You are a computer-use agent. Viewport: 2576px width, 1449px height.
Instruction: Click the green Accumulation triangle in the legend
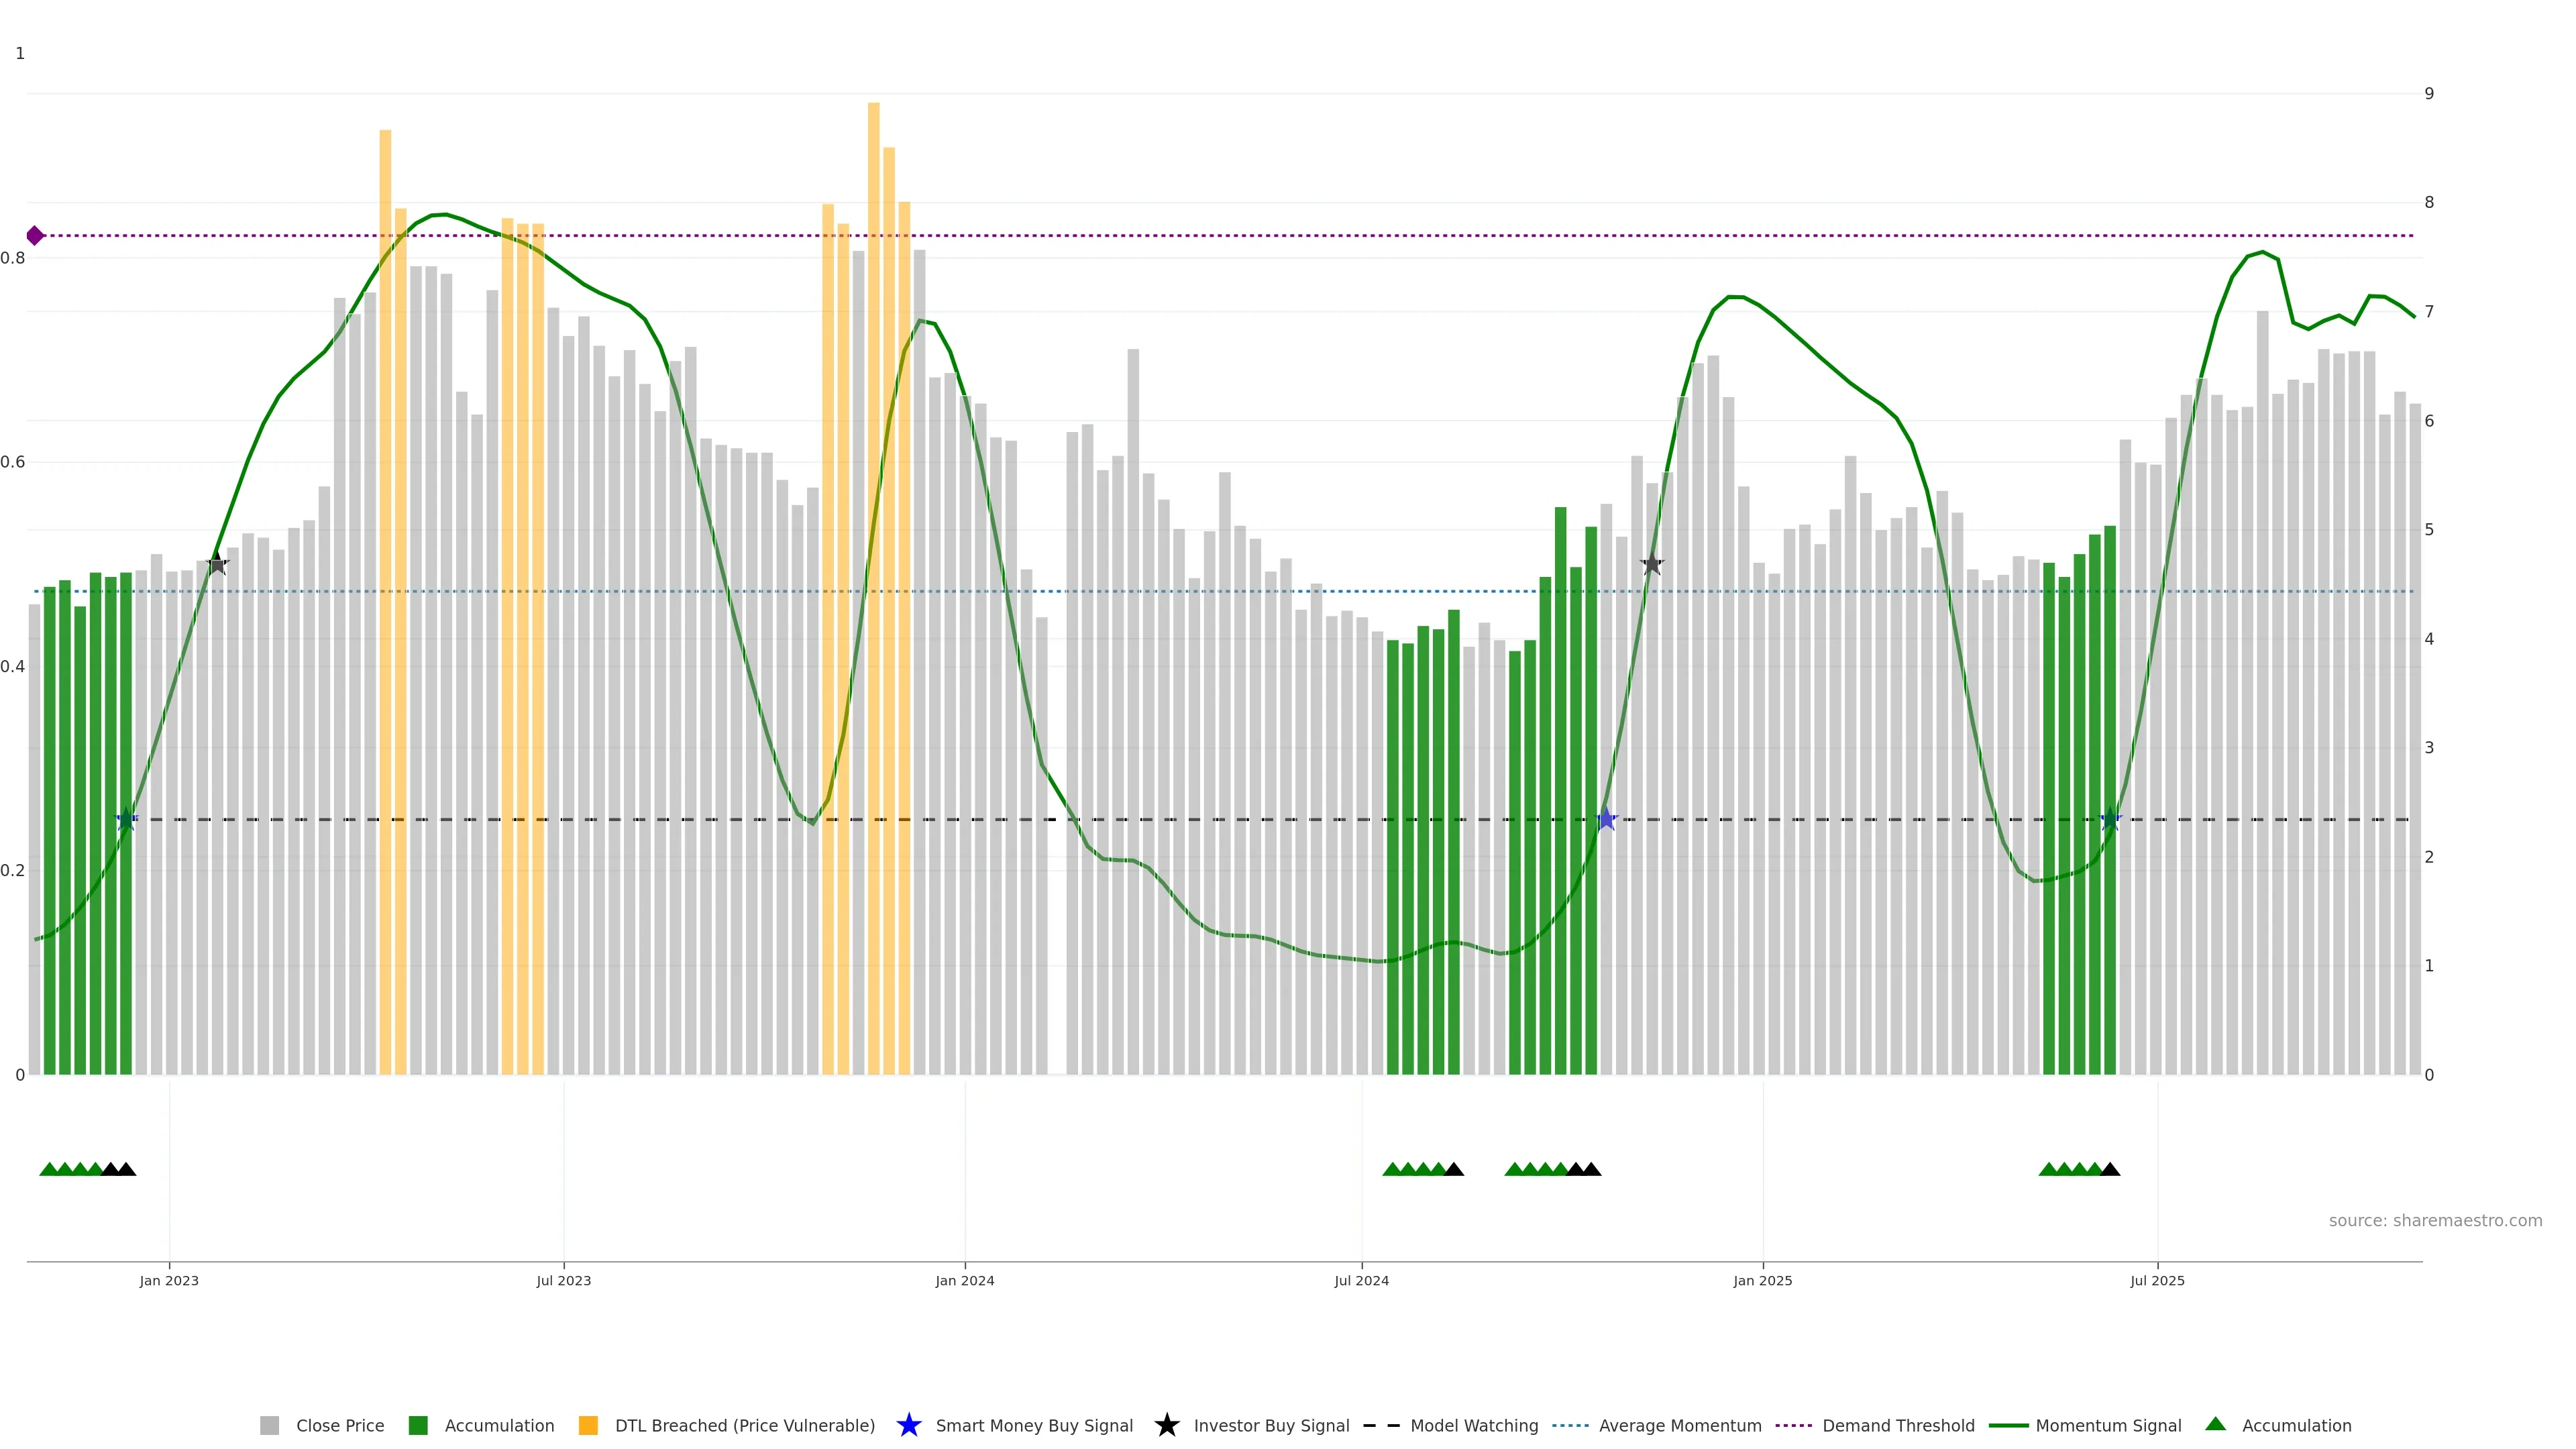[2215, 1424]
